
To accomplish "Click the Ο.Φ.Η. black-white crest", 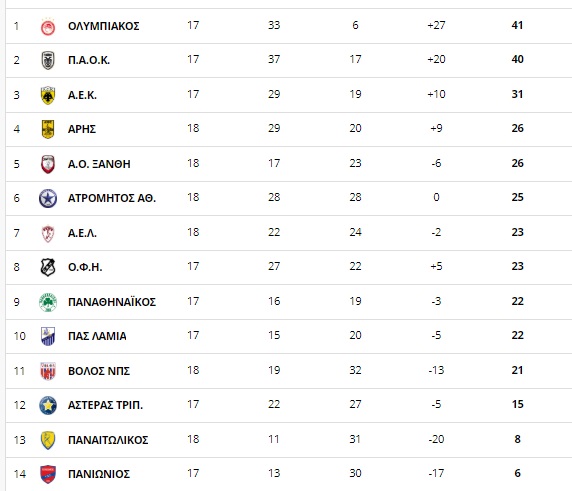I will pyautogui.click(x=48, y=267).
